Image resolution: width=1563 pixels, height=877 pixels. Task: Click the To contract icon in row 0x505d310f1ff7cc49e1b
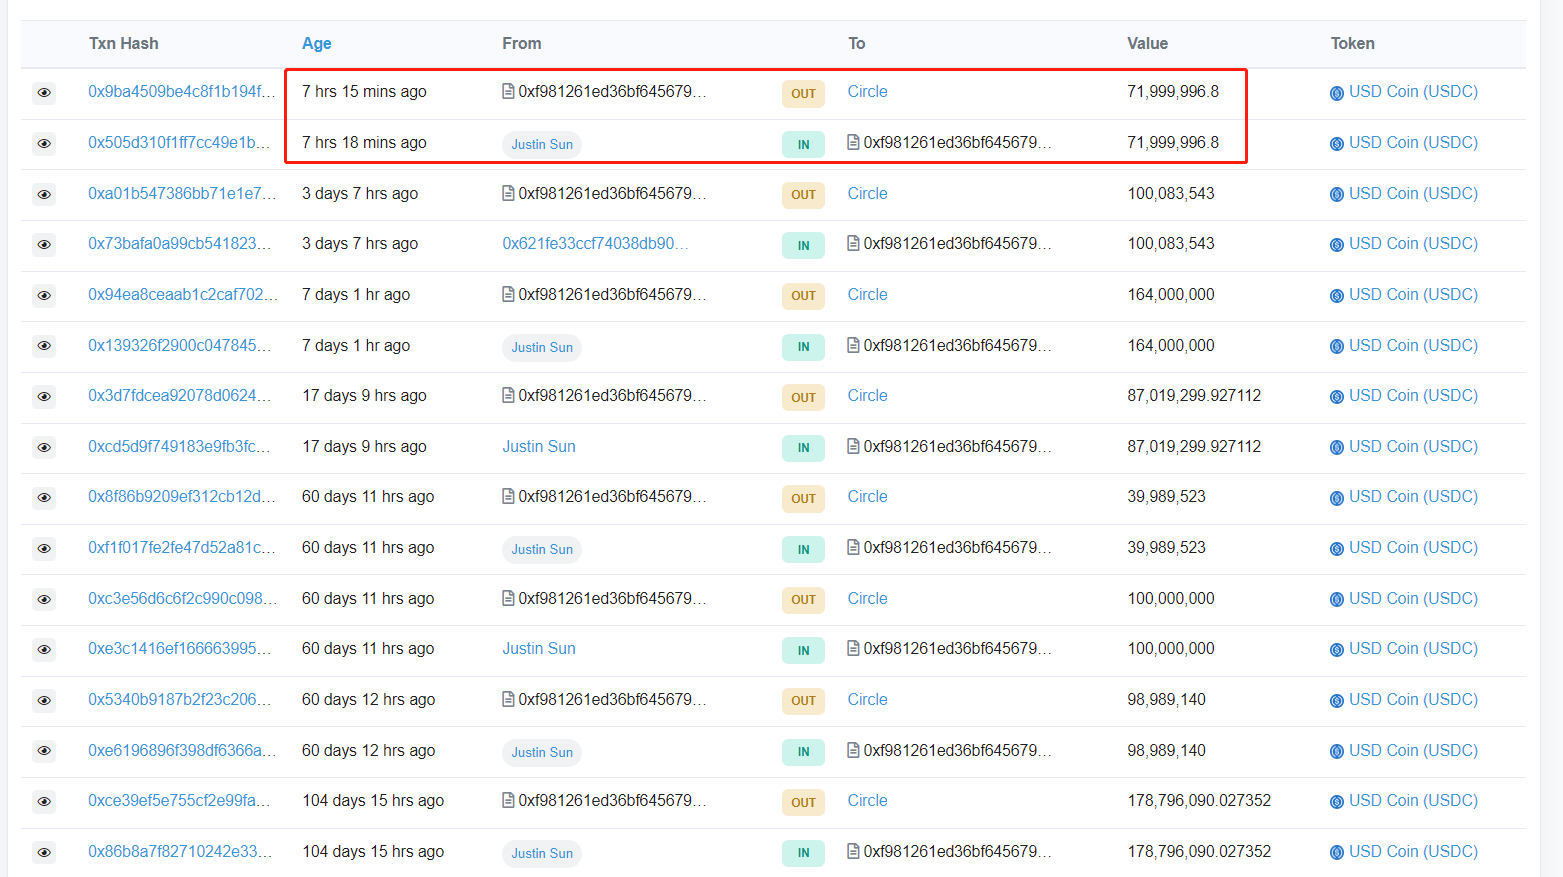tap(853, 142)
